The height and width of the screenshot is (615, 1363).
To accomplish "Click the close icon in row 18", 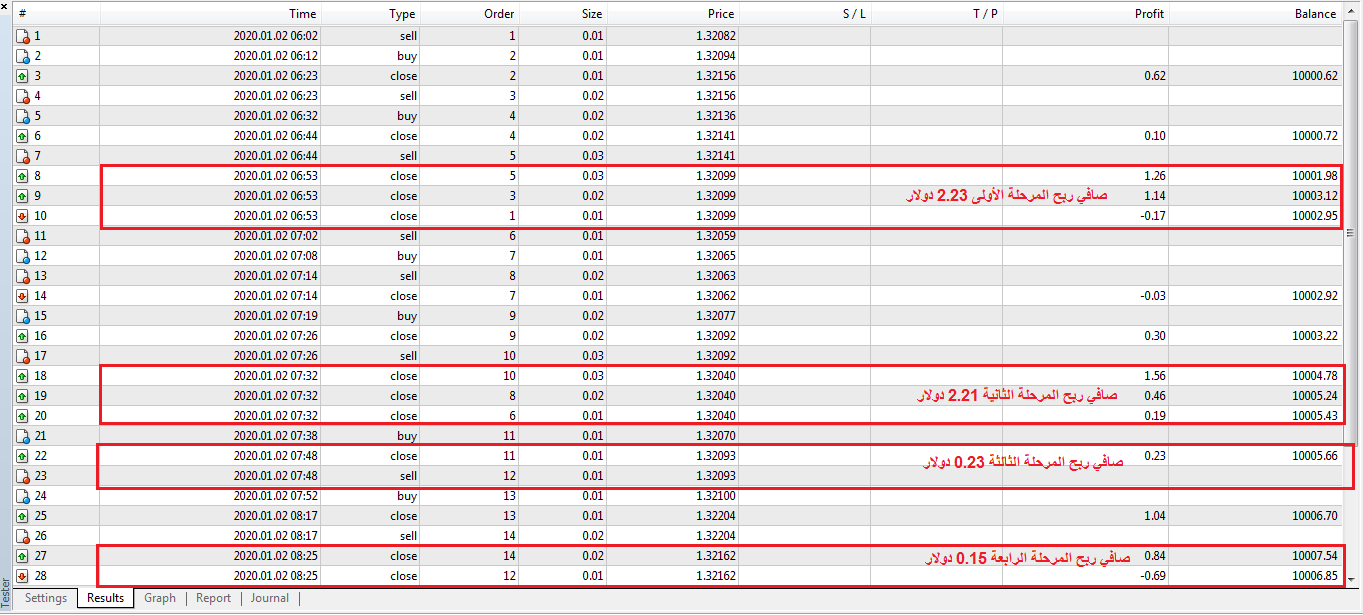I will 23,376.
